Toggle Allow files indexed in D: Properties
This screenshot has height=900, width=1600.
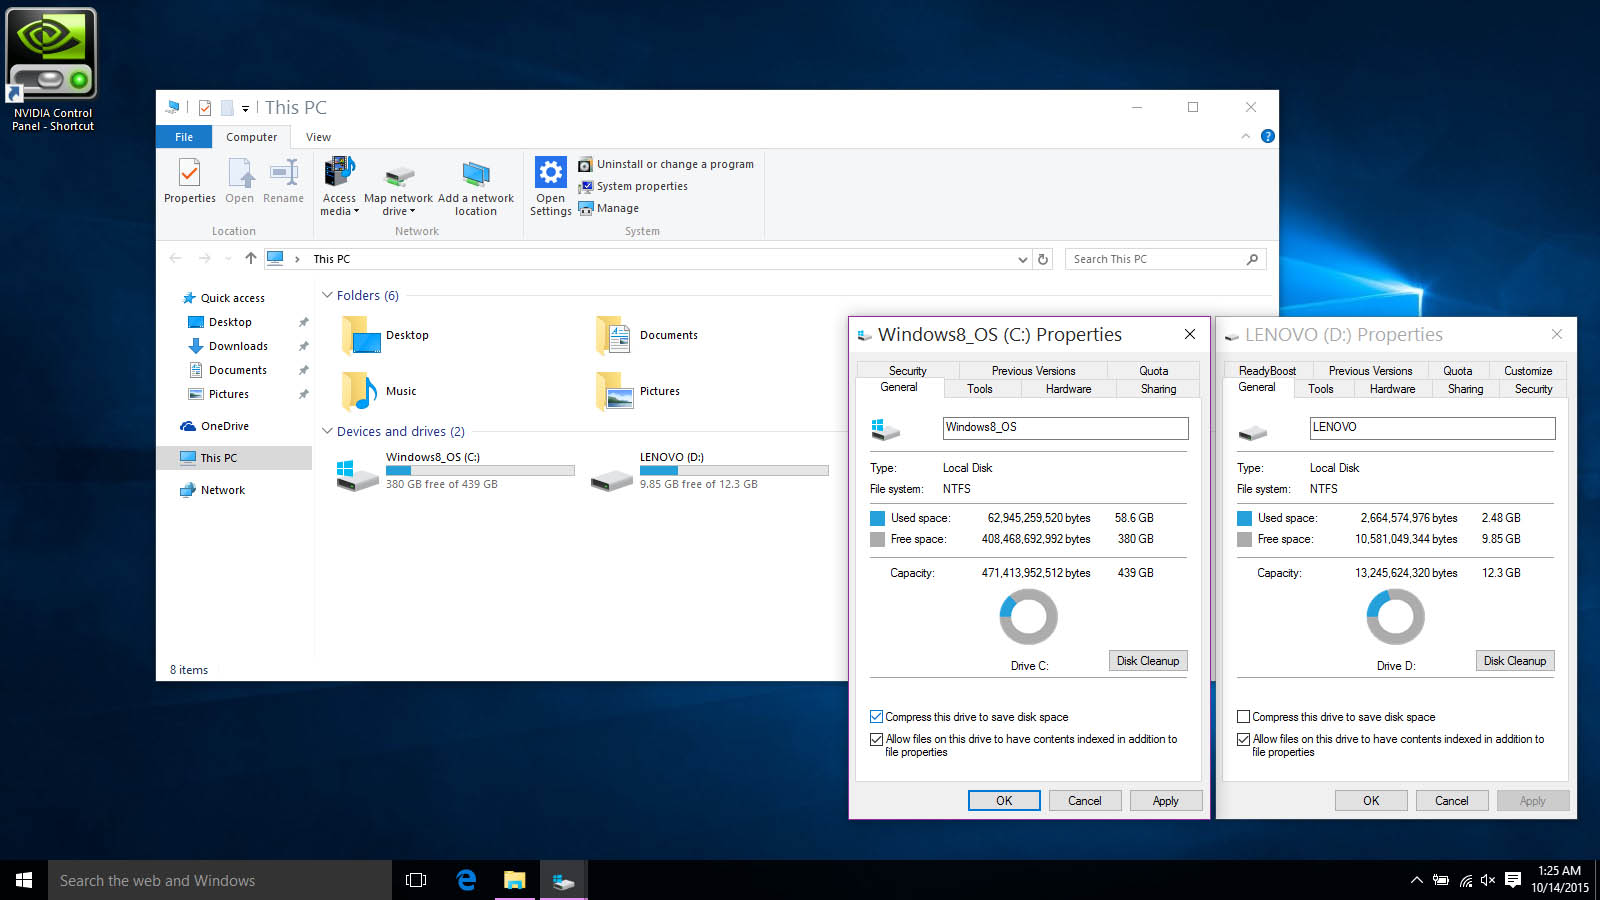coord(1243,739)
